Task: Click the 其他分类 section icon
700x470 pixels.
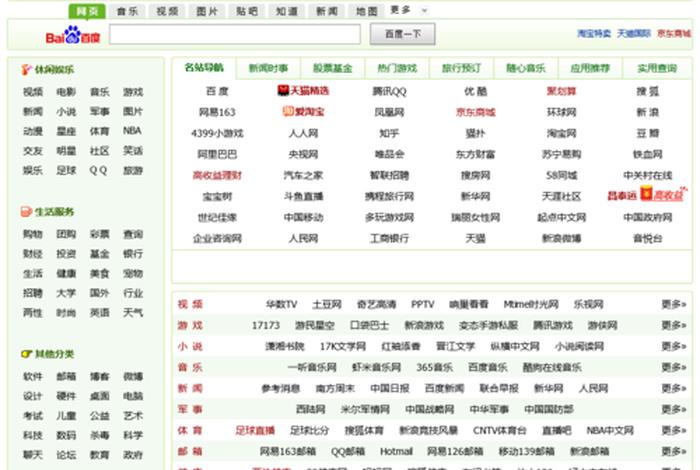Action: [x=26, y=354]
